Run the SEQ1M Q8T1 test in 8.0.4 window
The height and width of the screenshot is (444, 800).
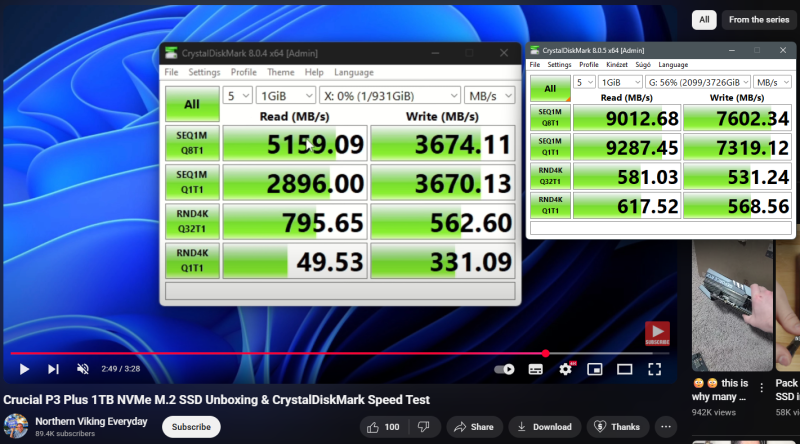point(192,143)
